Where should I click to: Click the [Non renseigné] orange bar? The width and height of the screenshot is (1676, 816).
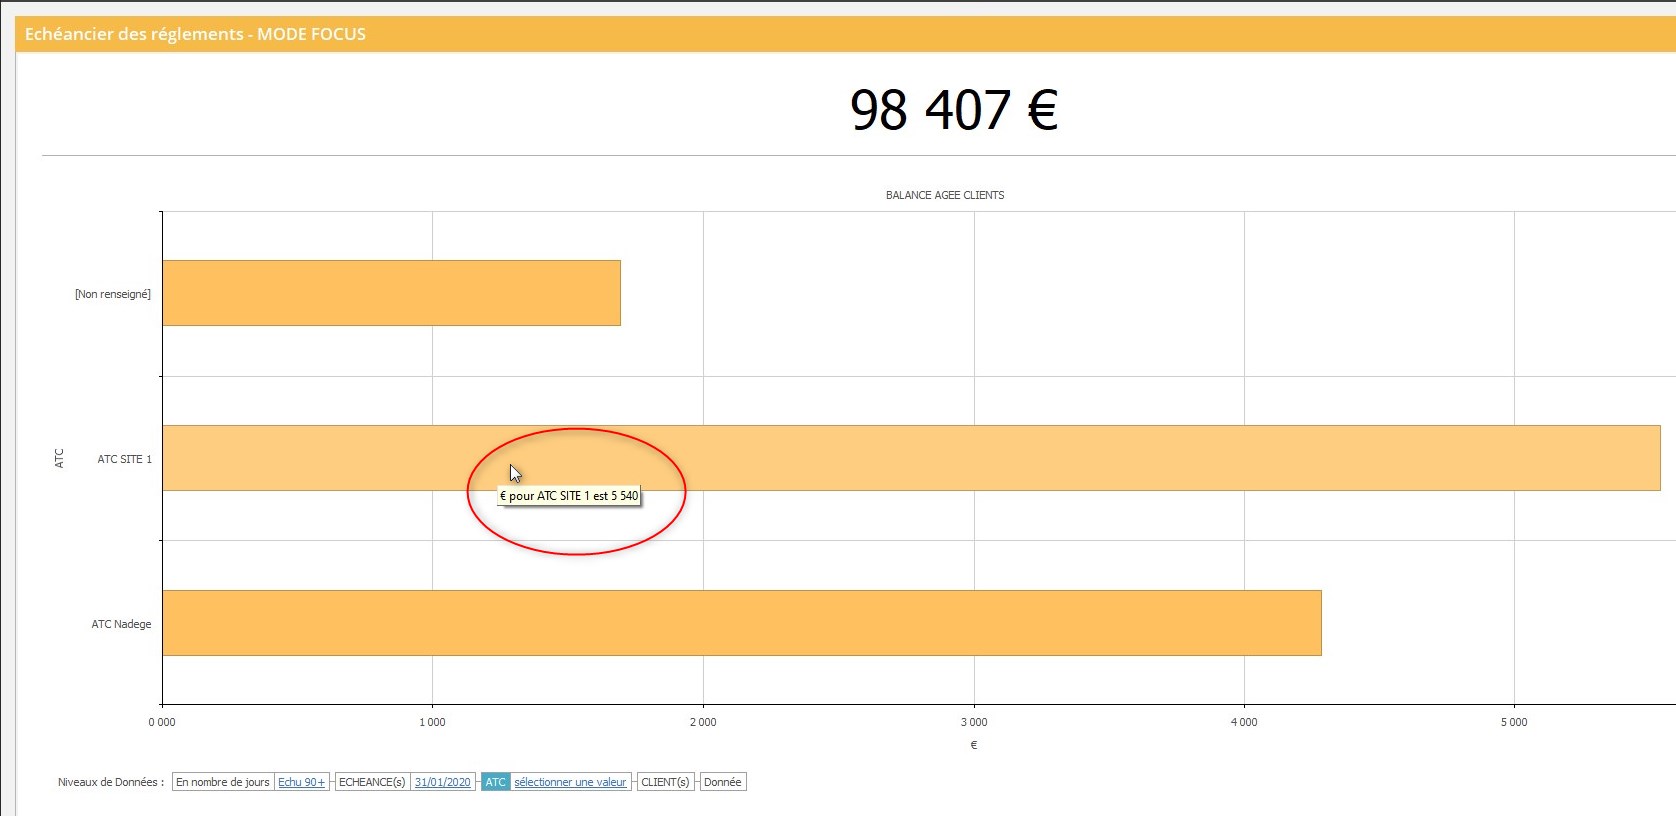391,293
